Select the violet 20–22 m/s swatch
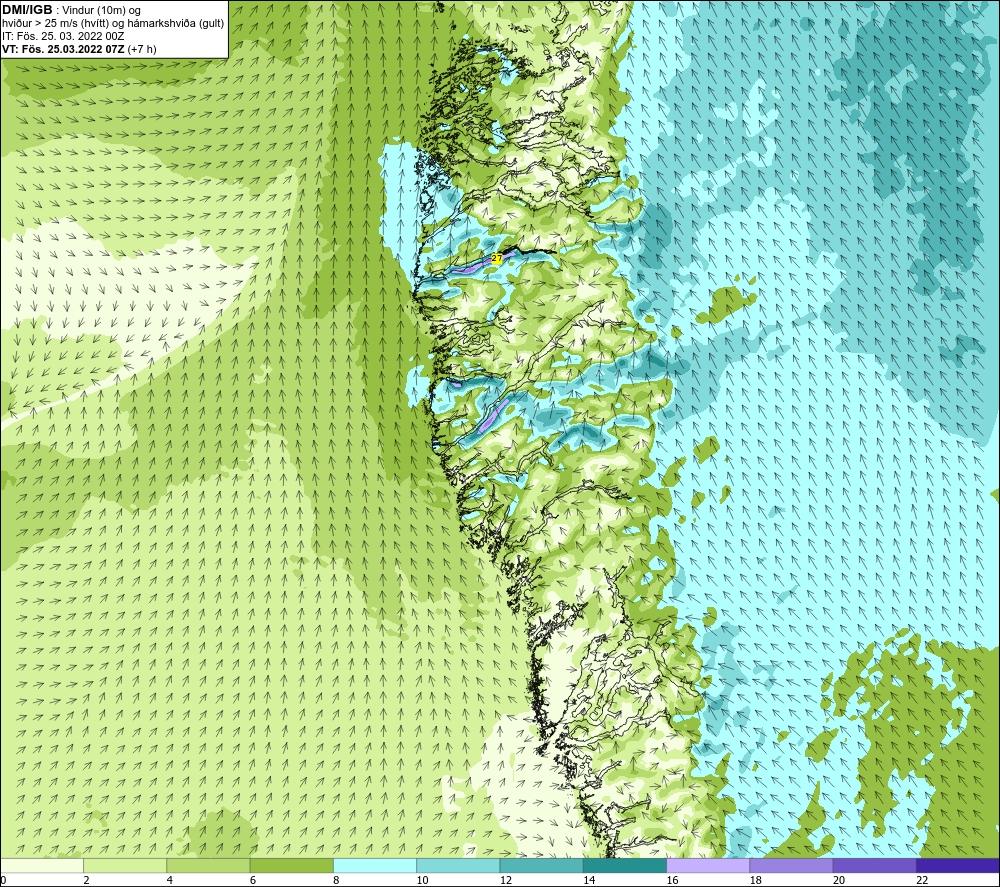The image size is (1000, 887). 874,865
